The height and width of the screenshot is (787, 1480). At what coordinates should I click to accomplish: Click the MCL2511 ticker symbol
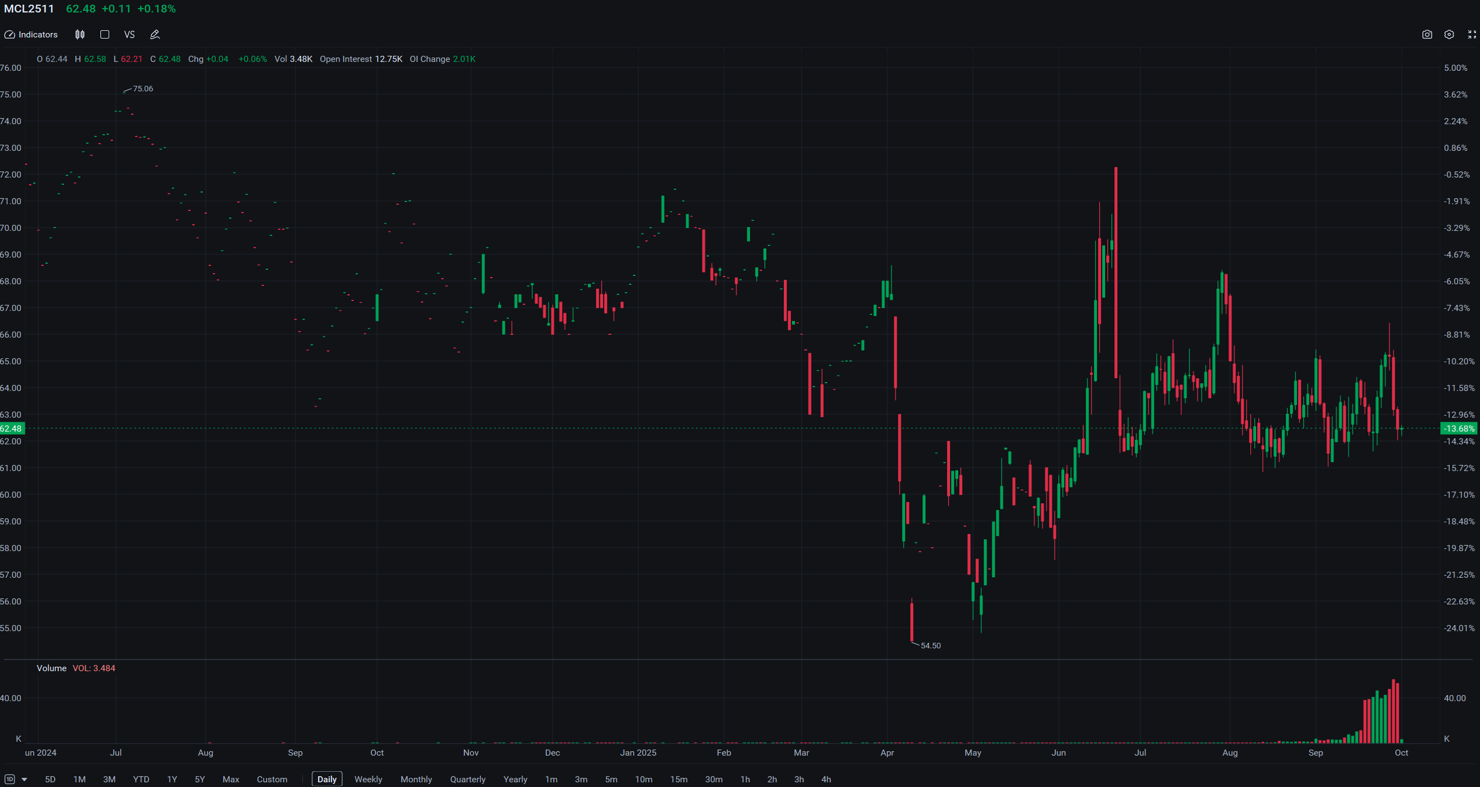tap(29, 9)
